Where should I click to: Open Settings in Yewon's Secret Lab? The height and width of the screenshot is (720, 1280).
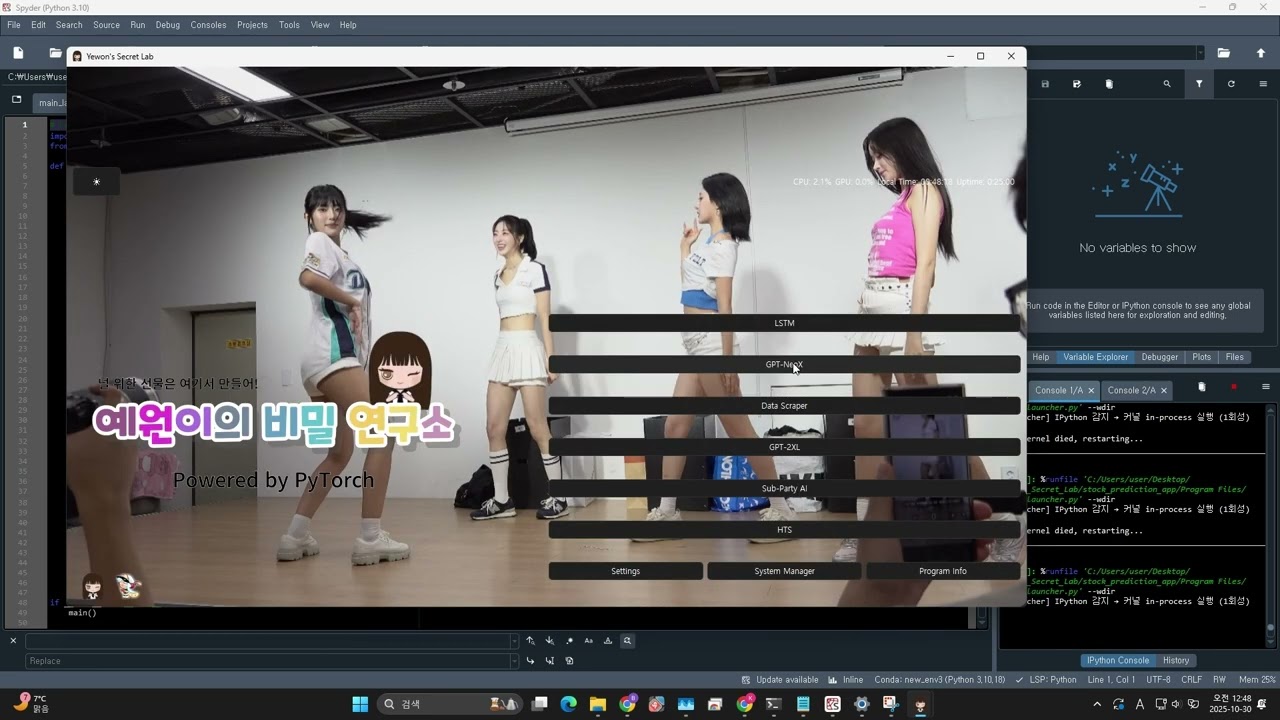(x=625, y=571)
